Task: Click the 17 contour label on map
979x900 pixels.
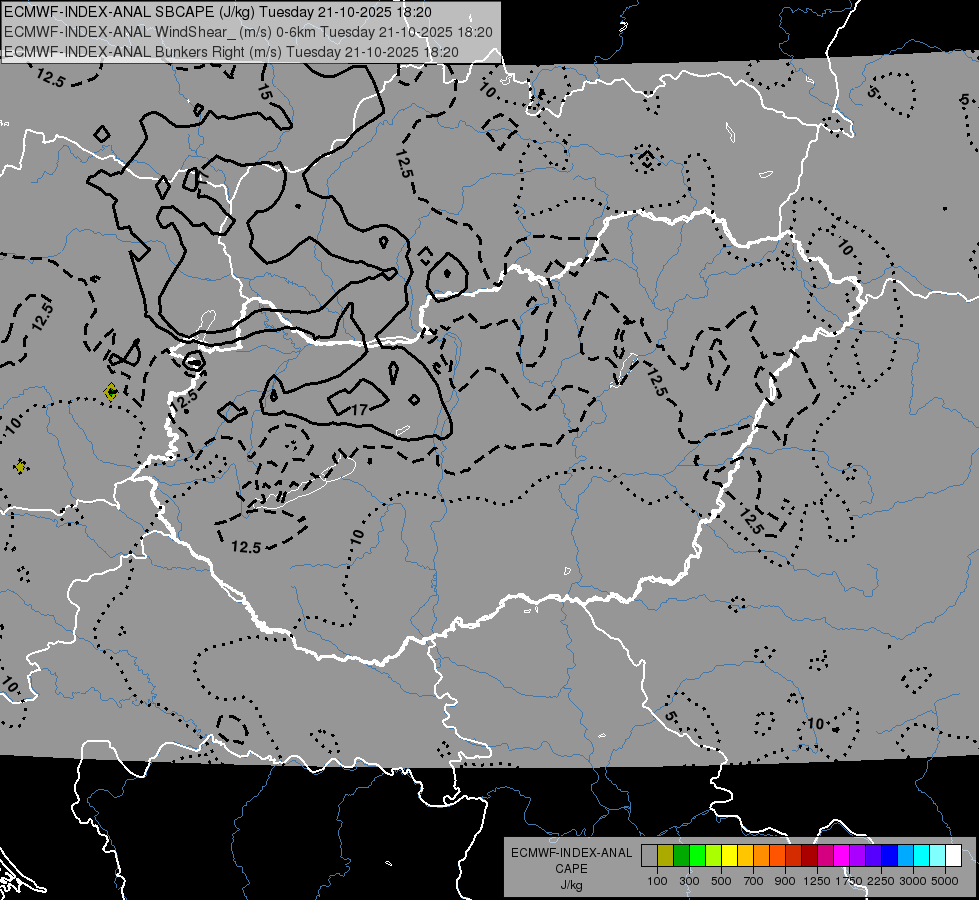Action: coord(359,410)
